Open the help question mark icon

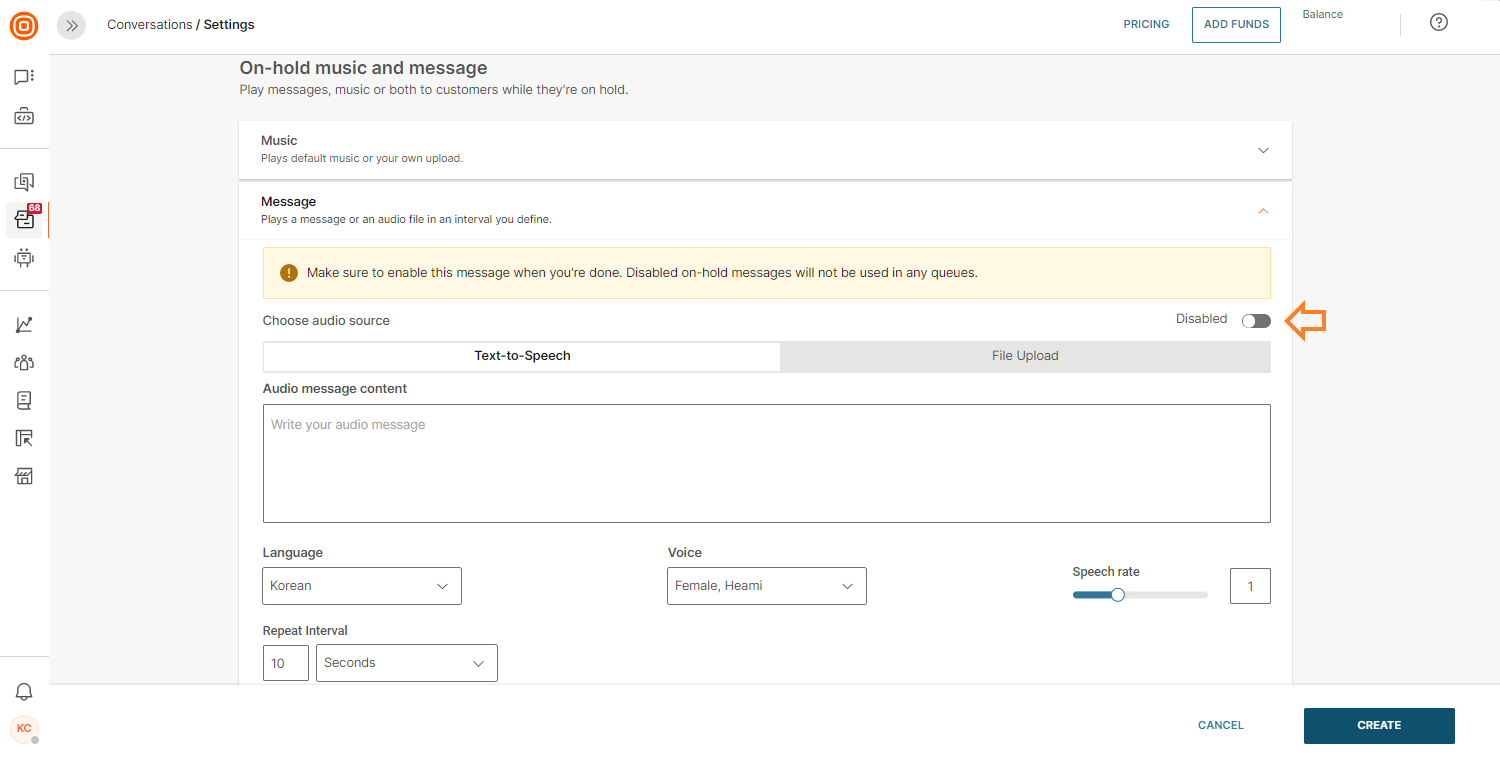point(1439,23)
